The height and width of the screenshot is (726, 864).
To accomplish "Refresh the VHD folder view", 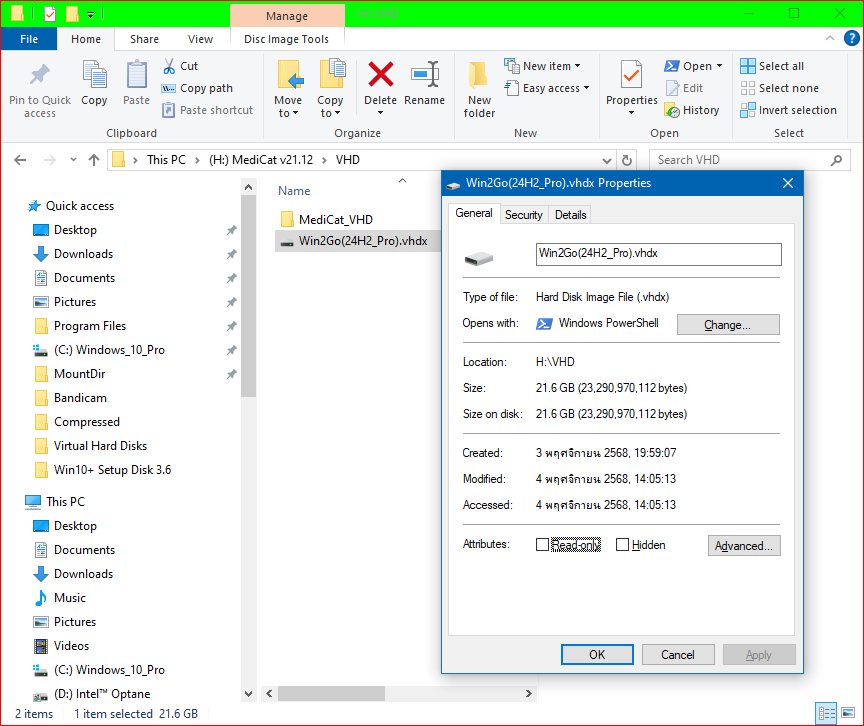I will point(627,160).
